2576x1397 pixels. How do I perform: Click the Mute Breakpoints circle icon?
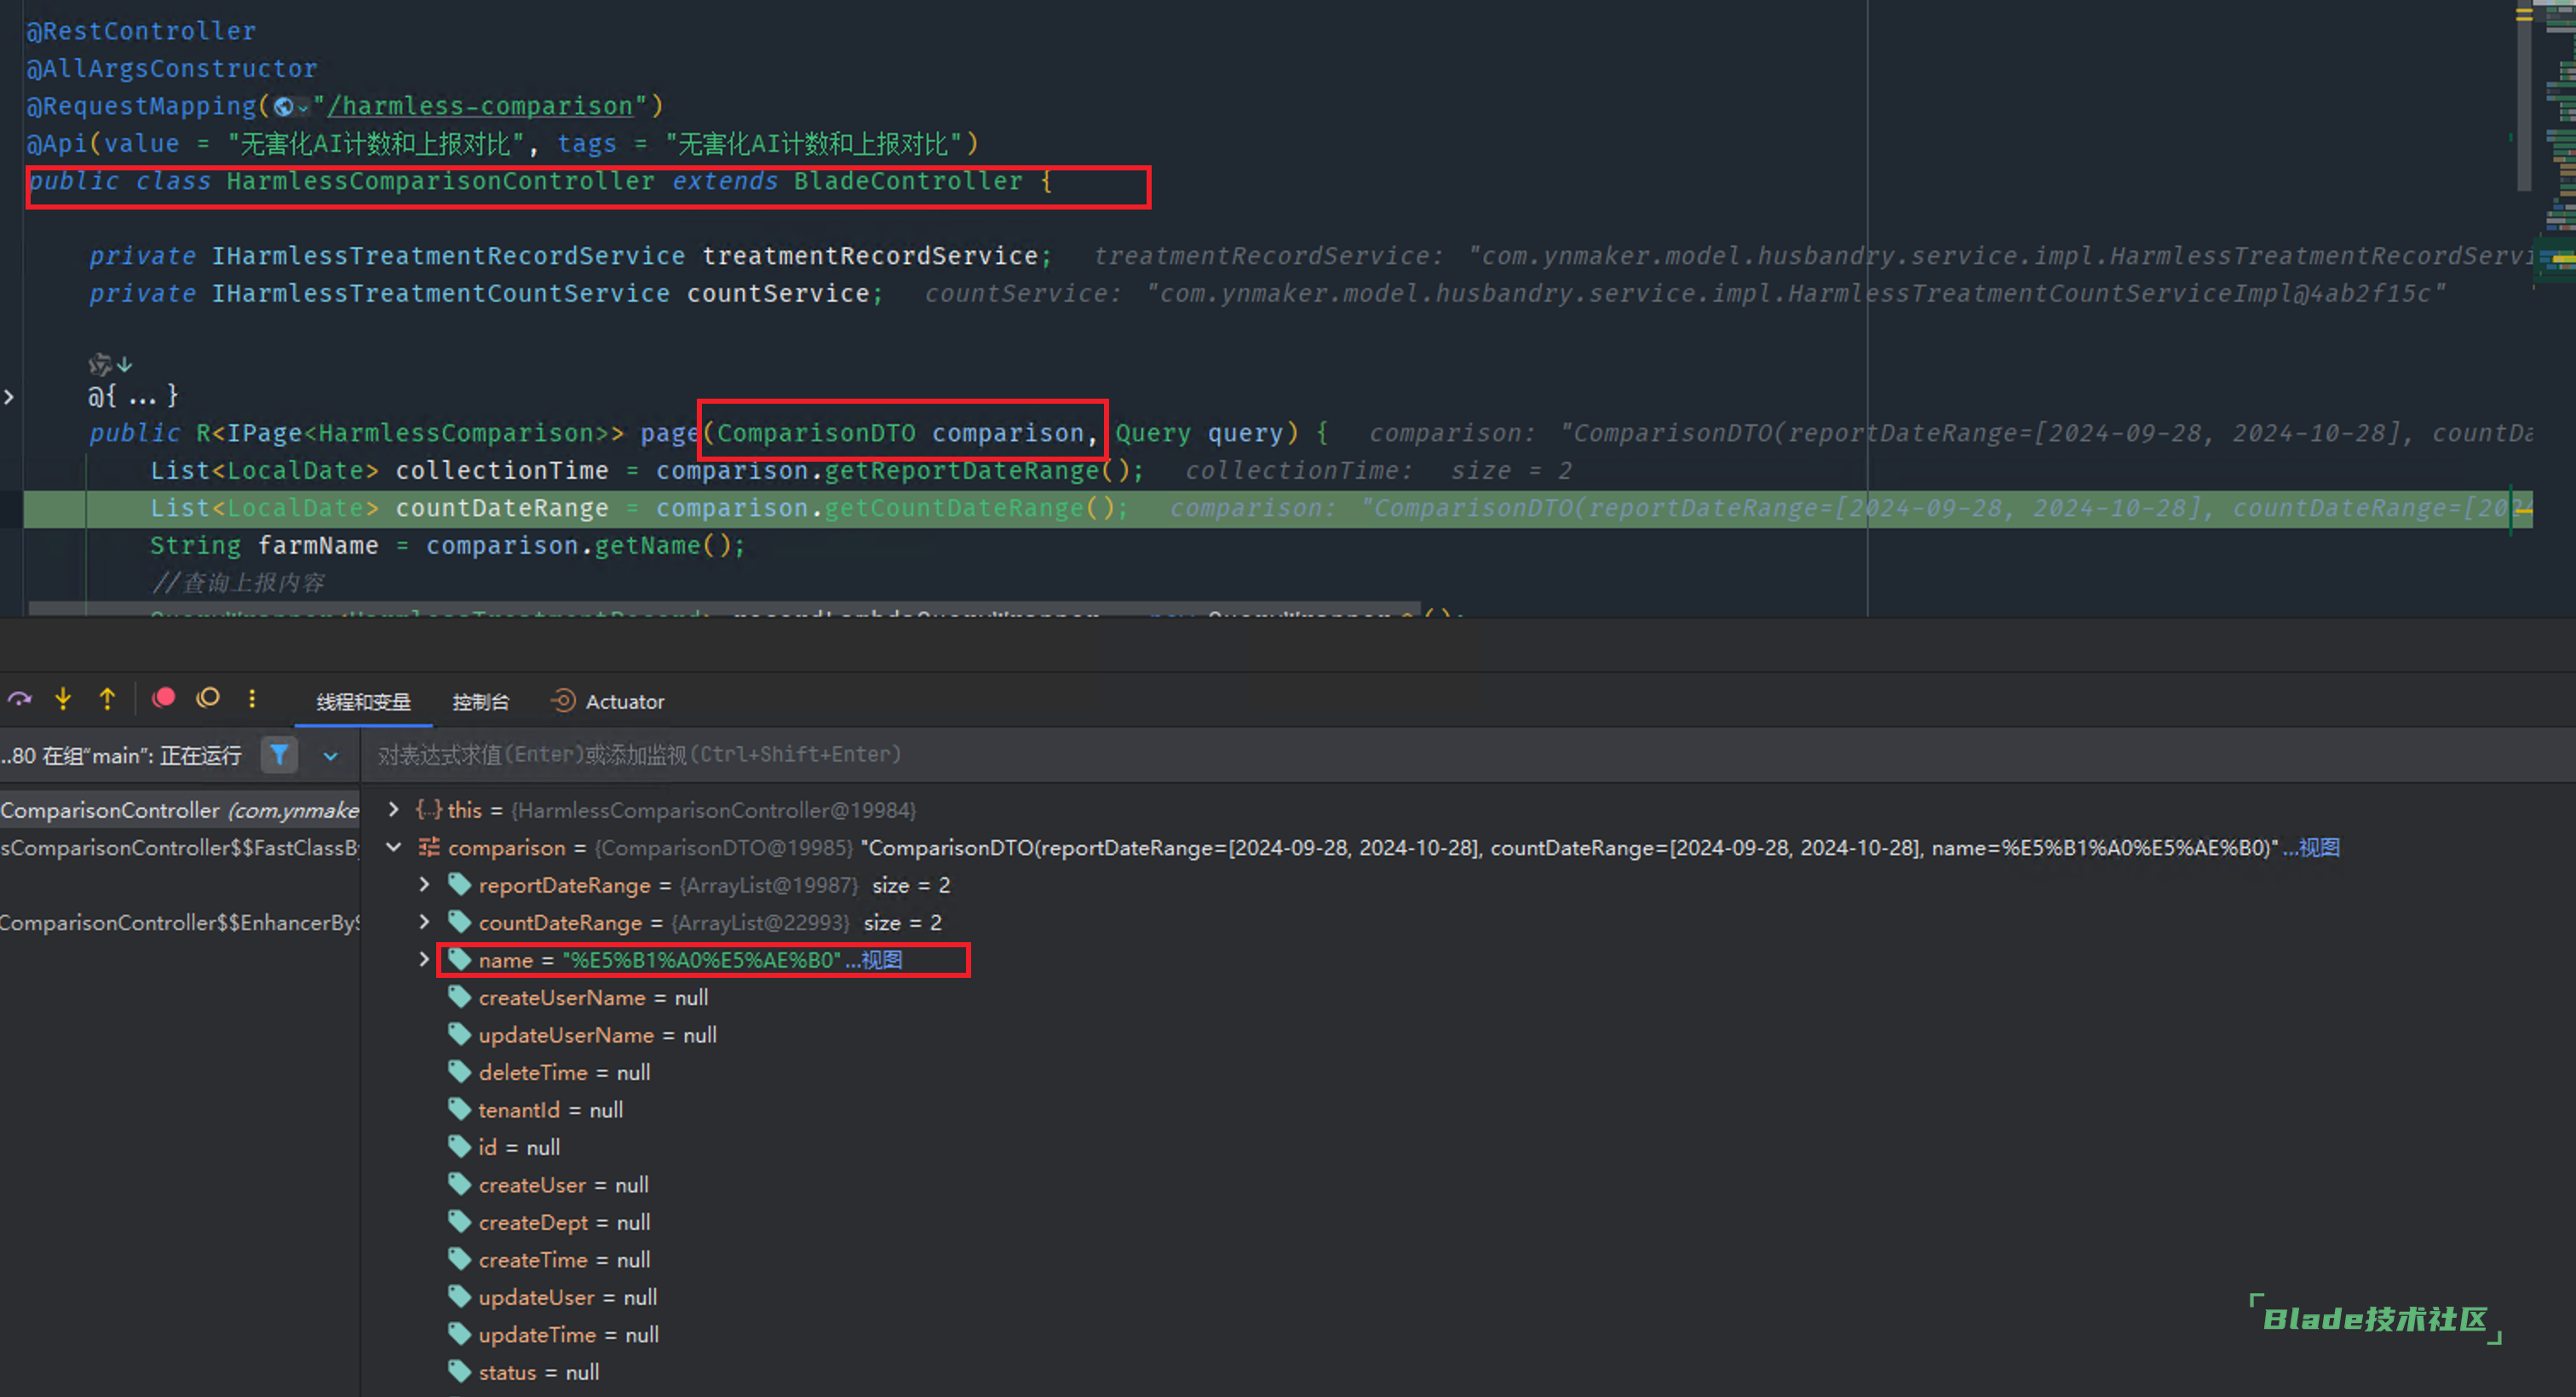click(x=208, y=698)
